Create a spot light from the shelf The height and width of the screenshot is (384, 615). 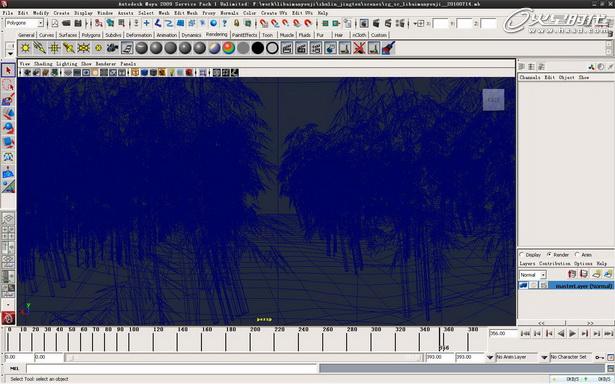[69, 48]
